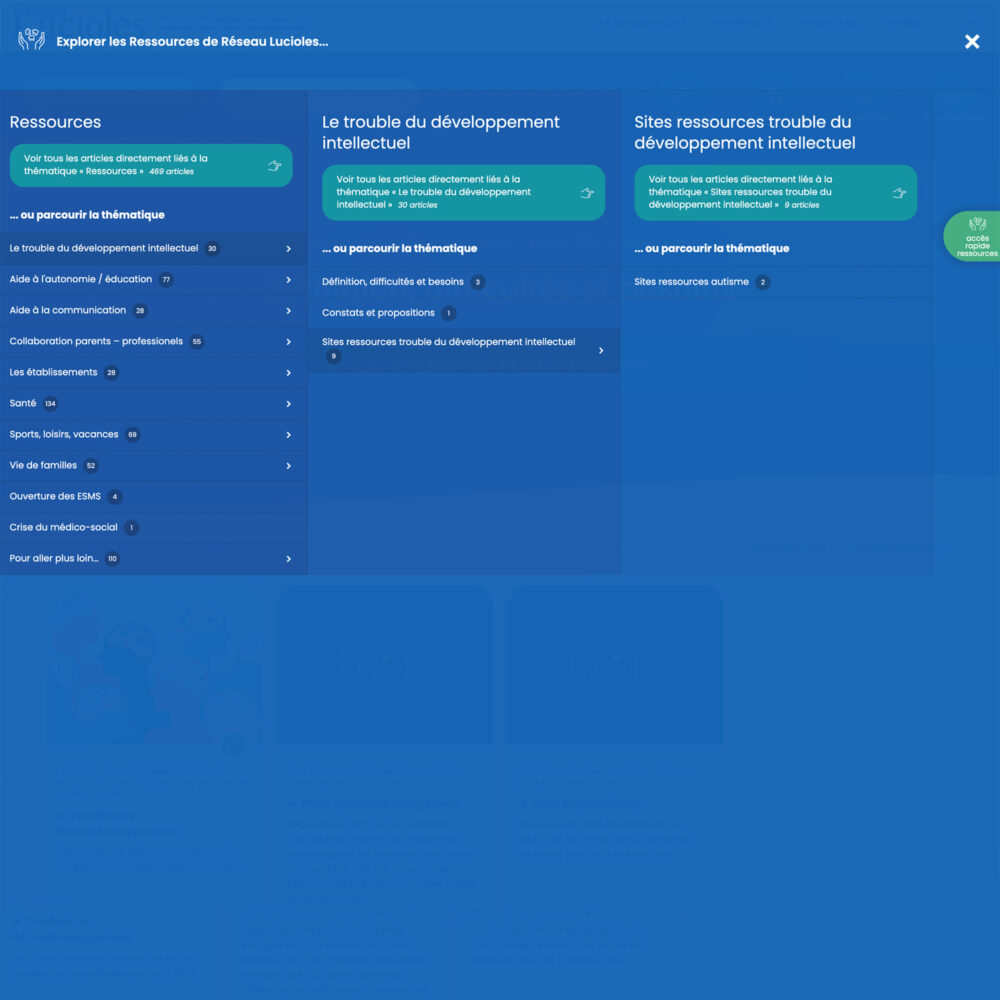The image size is (1000, 1000).
Task: Select 'Le trouble du développement intellectuel' menu item
Action: [154, 249]
